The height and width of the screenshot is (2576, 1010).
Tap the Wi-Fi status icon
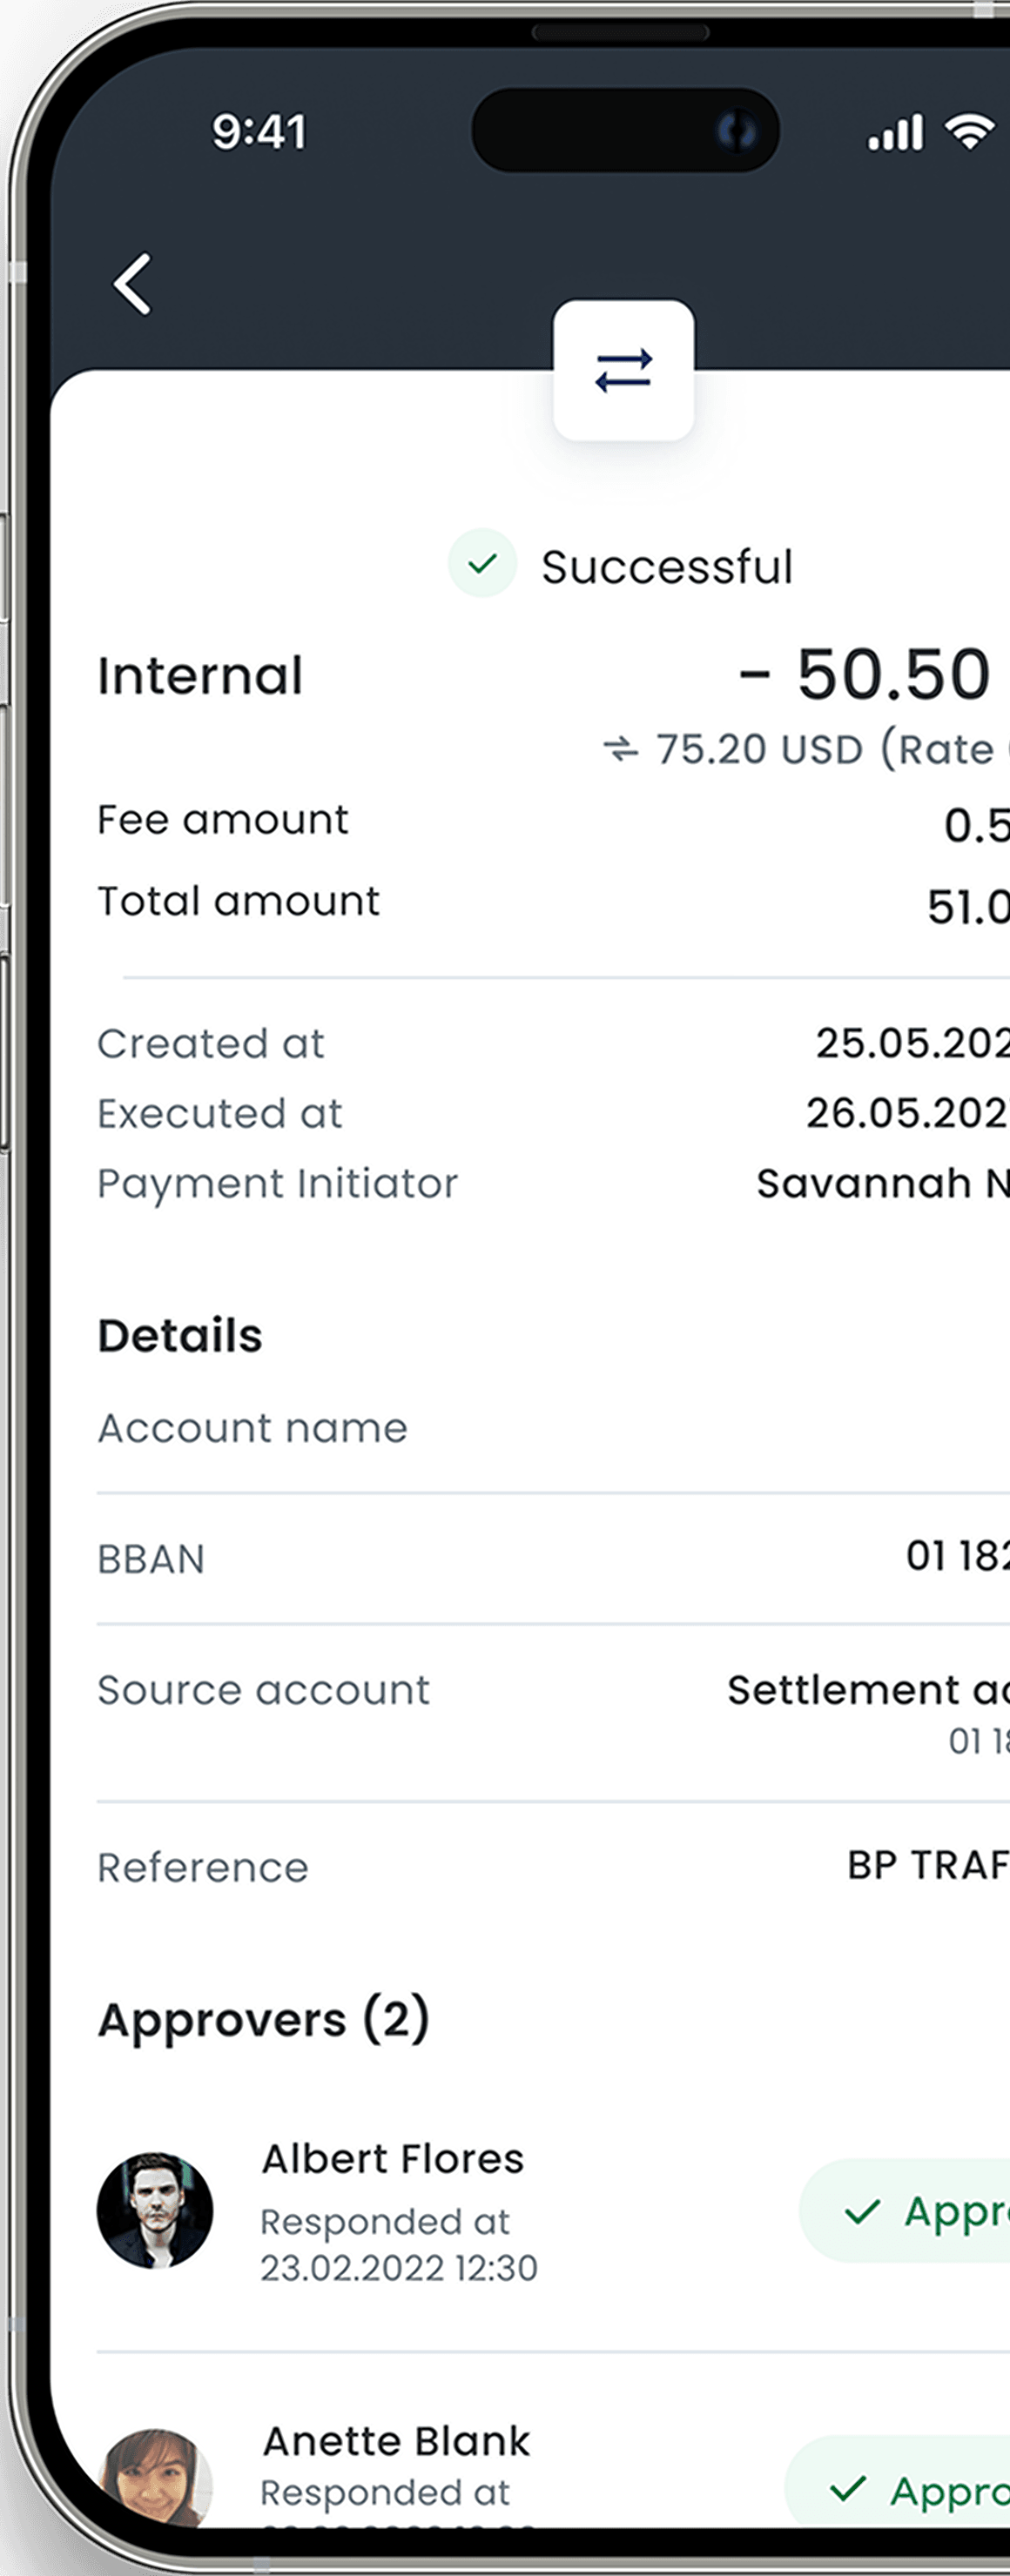(x=970, y=131)
